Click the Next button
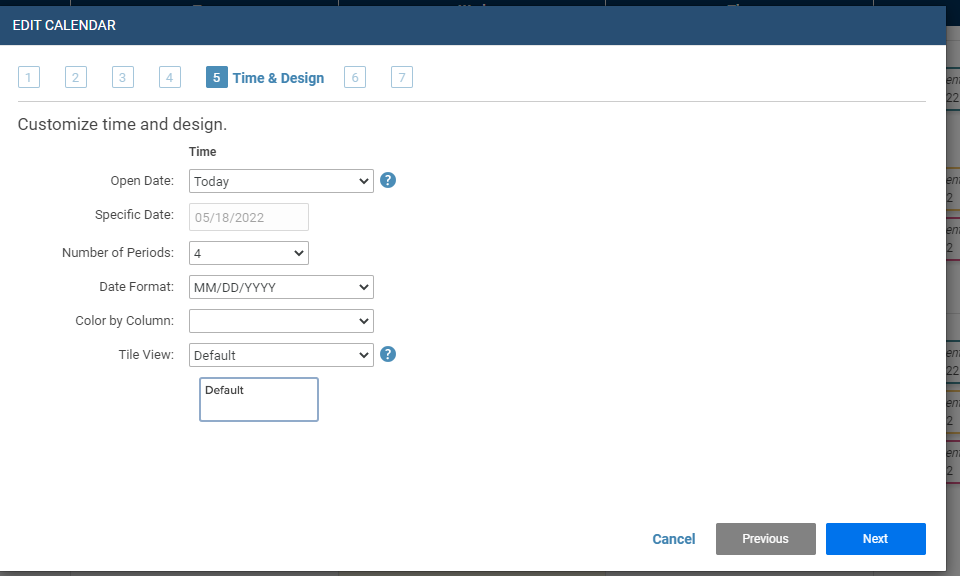 pyautogui.click(x=875, y=539)
